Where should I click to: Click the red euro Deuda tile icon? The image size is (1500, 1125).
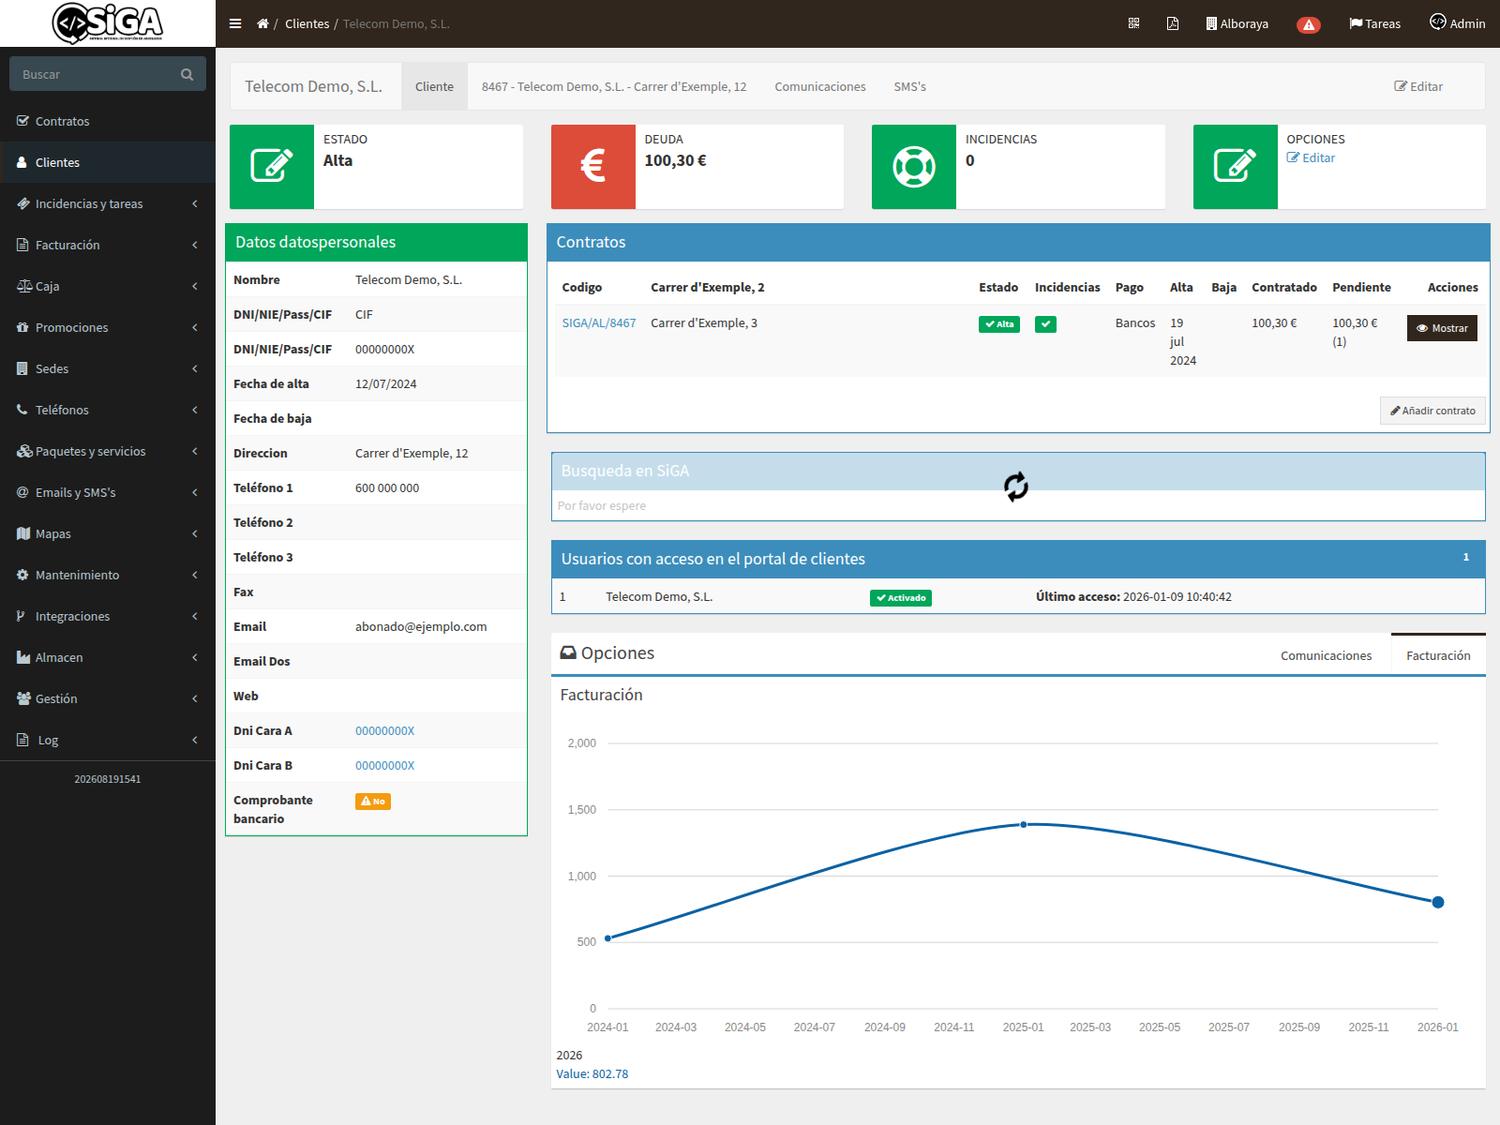[593, 166]
